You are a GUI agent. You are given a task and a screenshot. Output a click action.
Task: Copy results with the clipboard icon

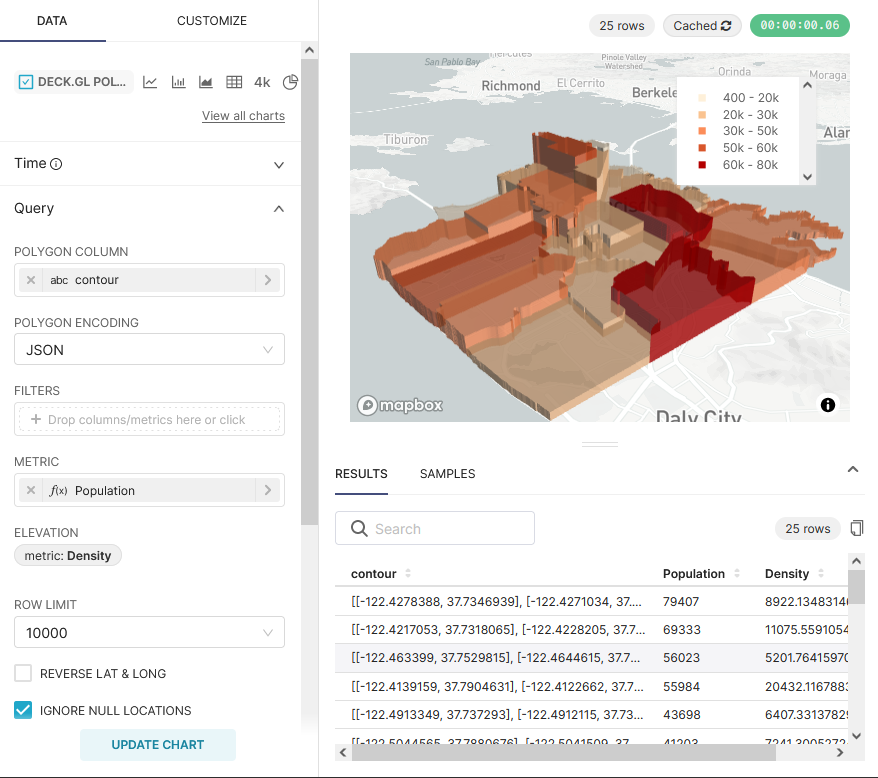point(856,528)
